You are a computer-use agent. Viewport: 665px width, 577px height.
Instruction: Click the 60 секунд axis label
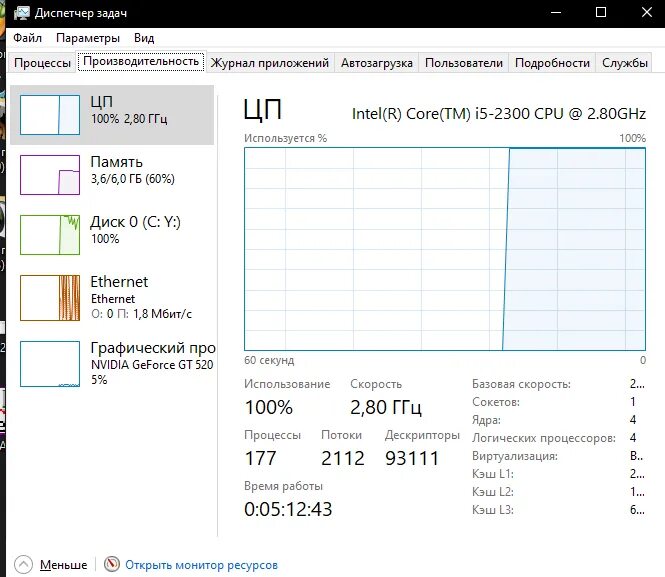(269, 360)
